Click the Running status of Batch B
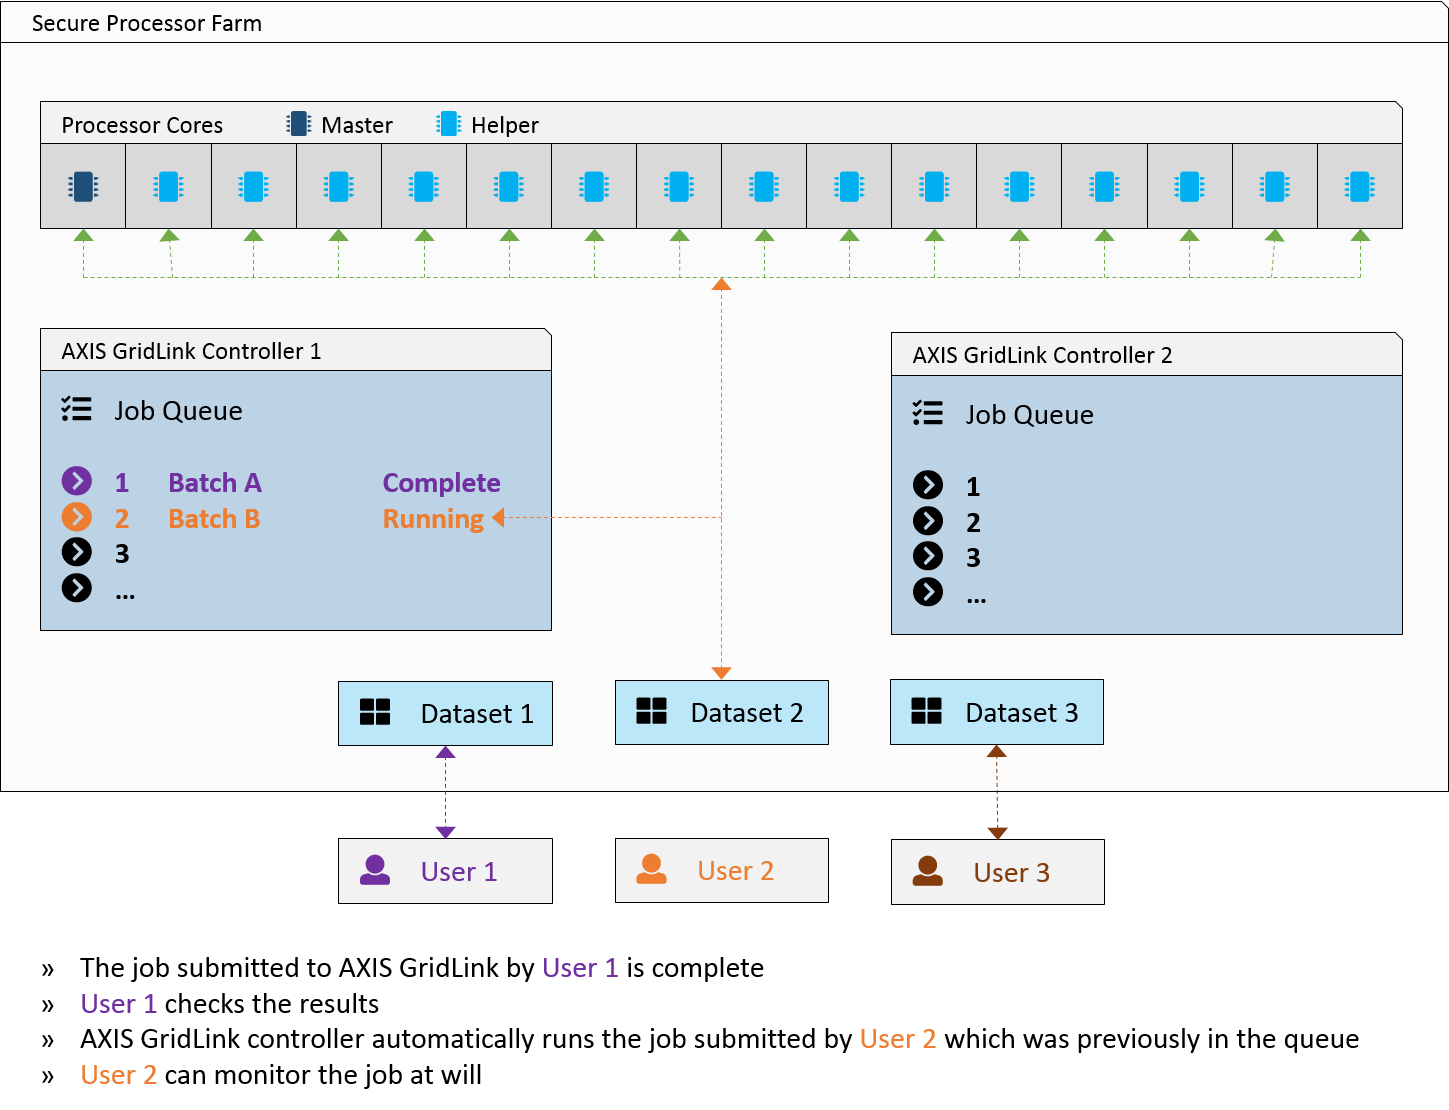This screenshot has width=1449, height=1110. [433, 518]
